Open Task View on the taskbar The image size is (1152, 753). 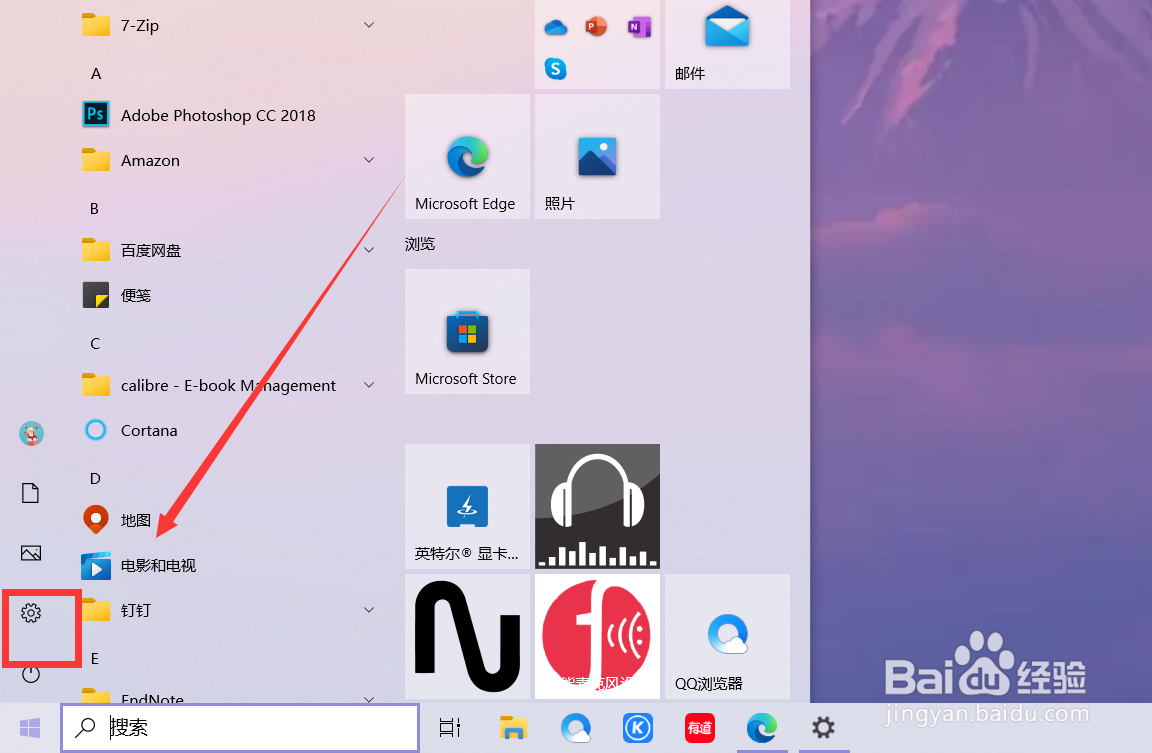450,728
